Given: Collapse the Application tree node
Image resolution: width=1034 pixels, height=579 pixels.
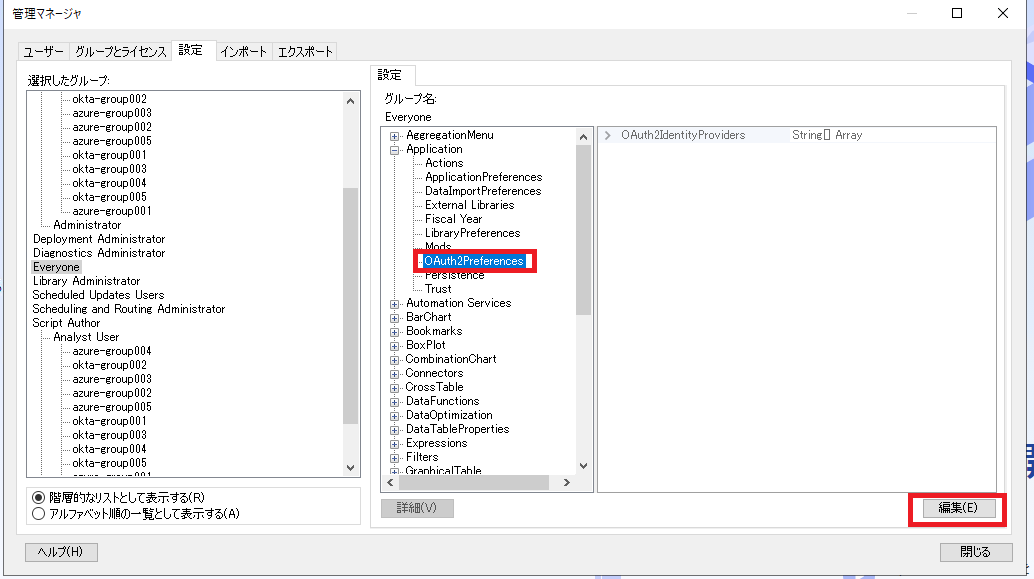Looking at the screenshot, I should pyautogui.click(x=395, y=149).
